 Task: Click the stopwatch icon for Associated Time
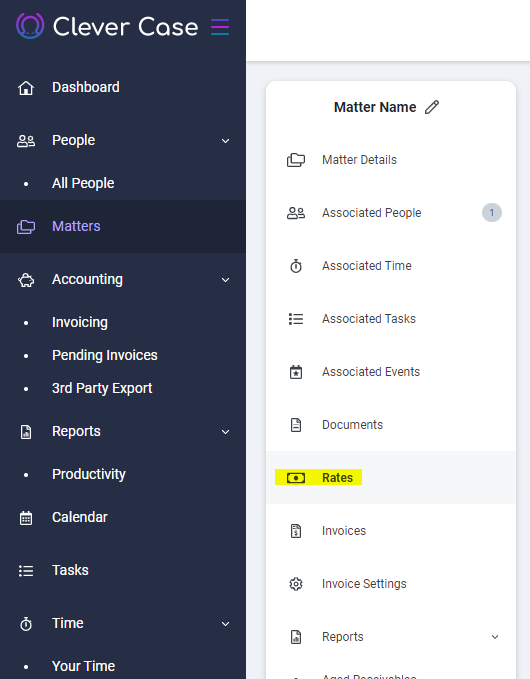[296, 266]
